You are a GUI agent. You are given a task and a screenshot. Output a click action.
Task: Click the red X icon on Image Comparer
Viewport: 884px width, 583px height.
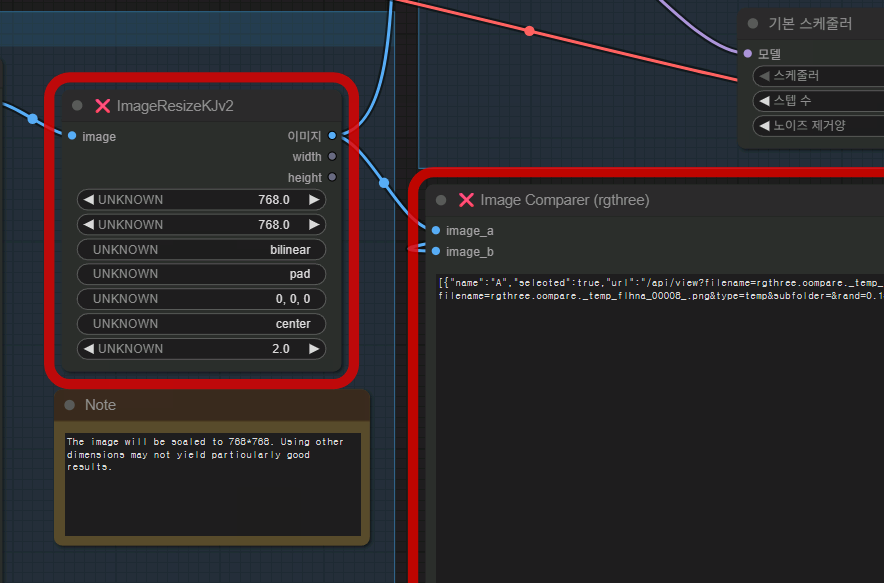point(465,200)
